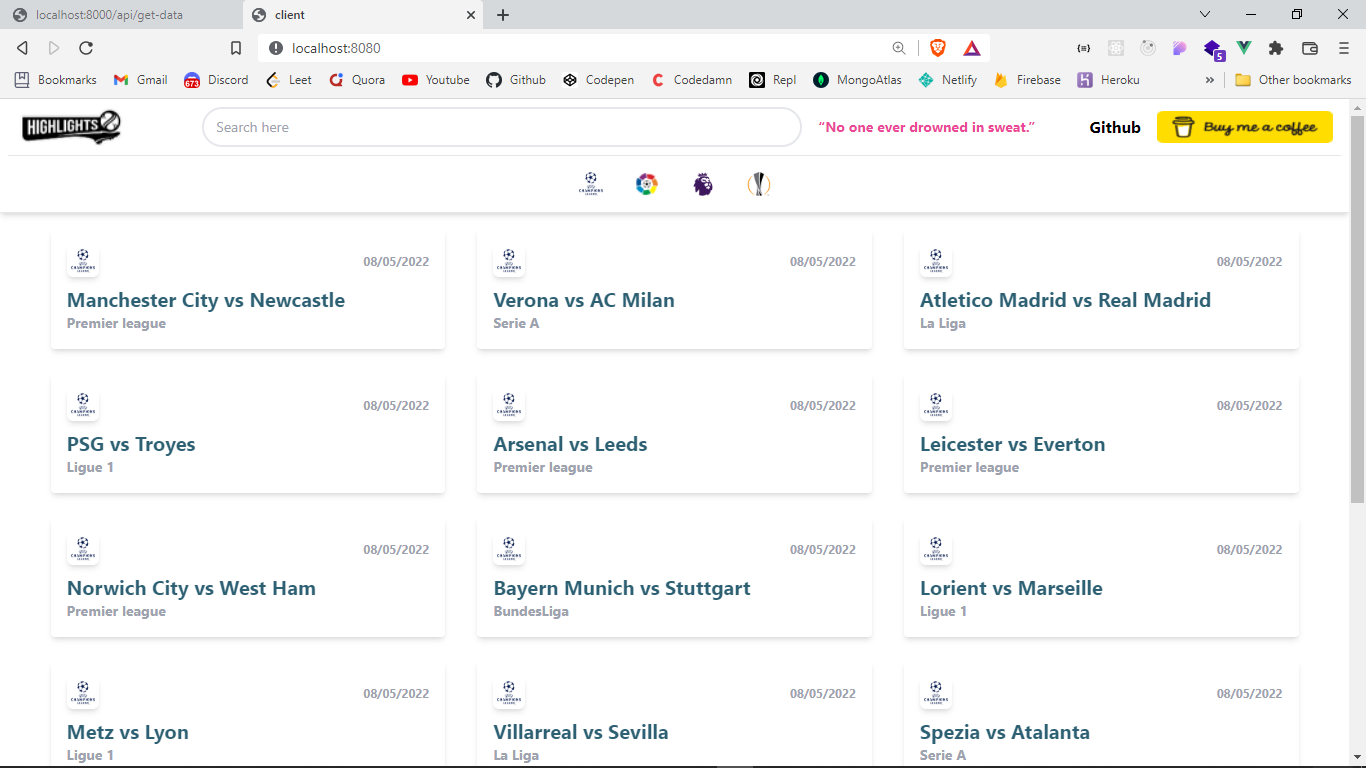Open the tab search chevron
The height and width of the screenshot is (768, 1366).
pos(1205,14)
